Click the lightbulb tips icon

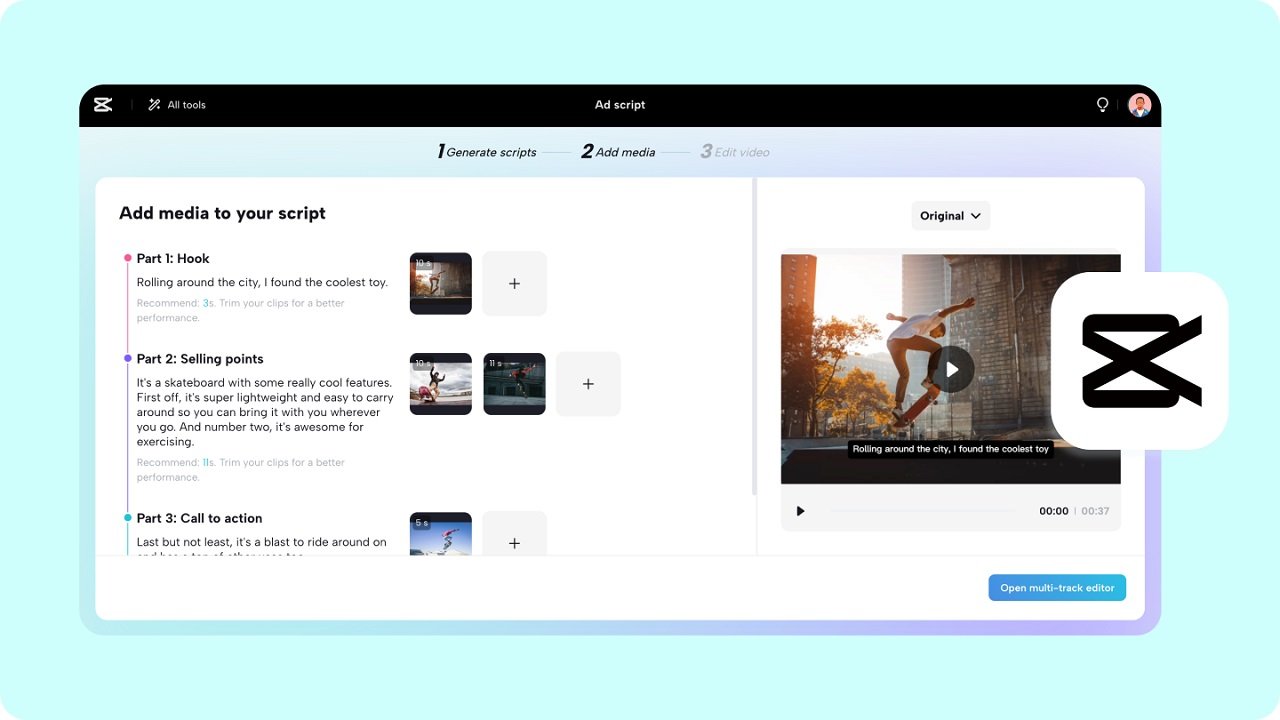pyautogui.click(x=1102, y=104)
